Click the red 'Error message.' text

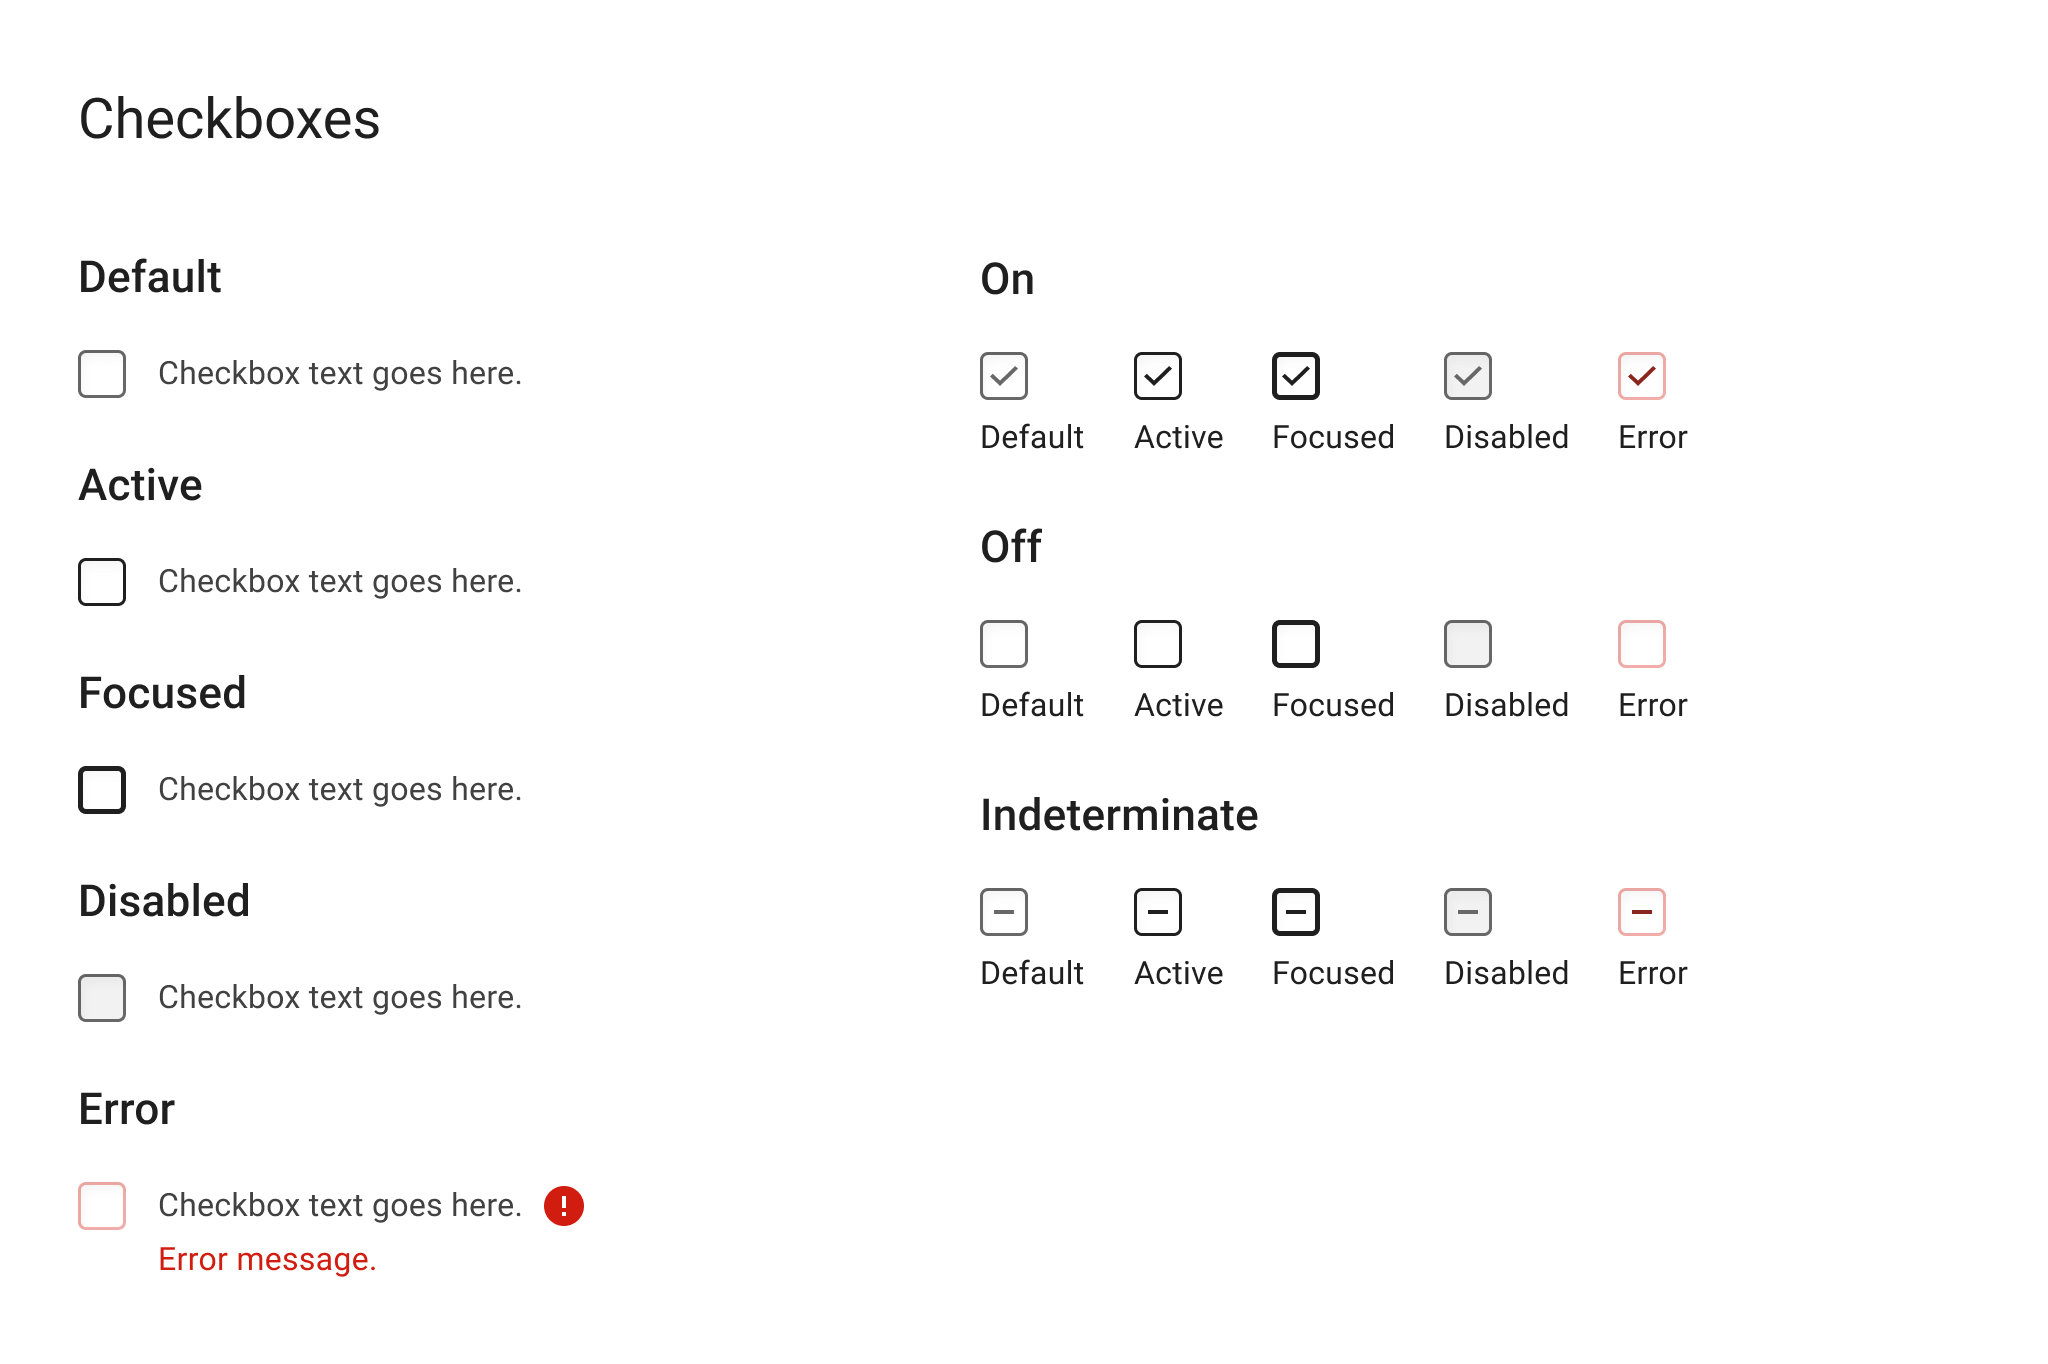(267, 1260)
